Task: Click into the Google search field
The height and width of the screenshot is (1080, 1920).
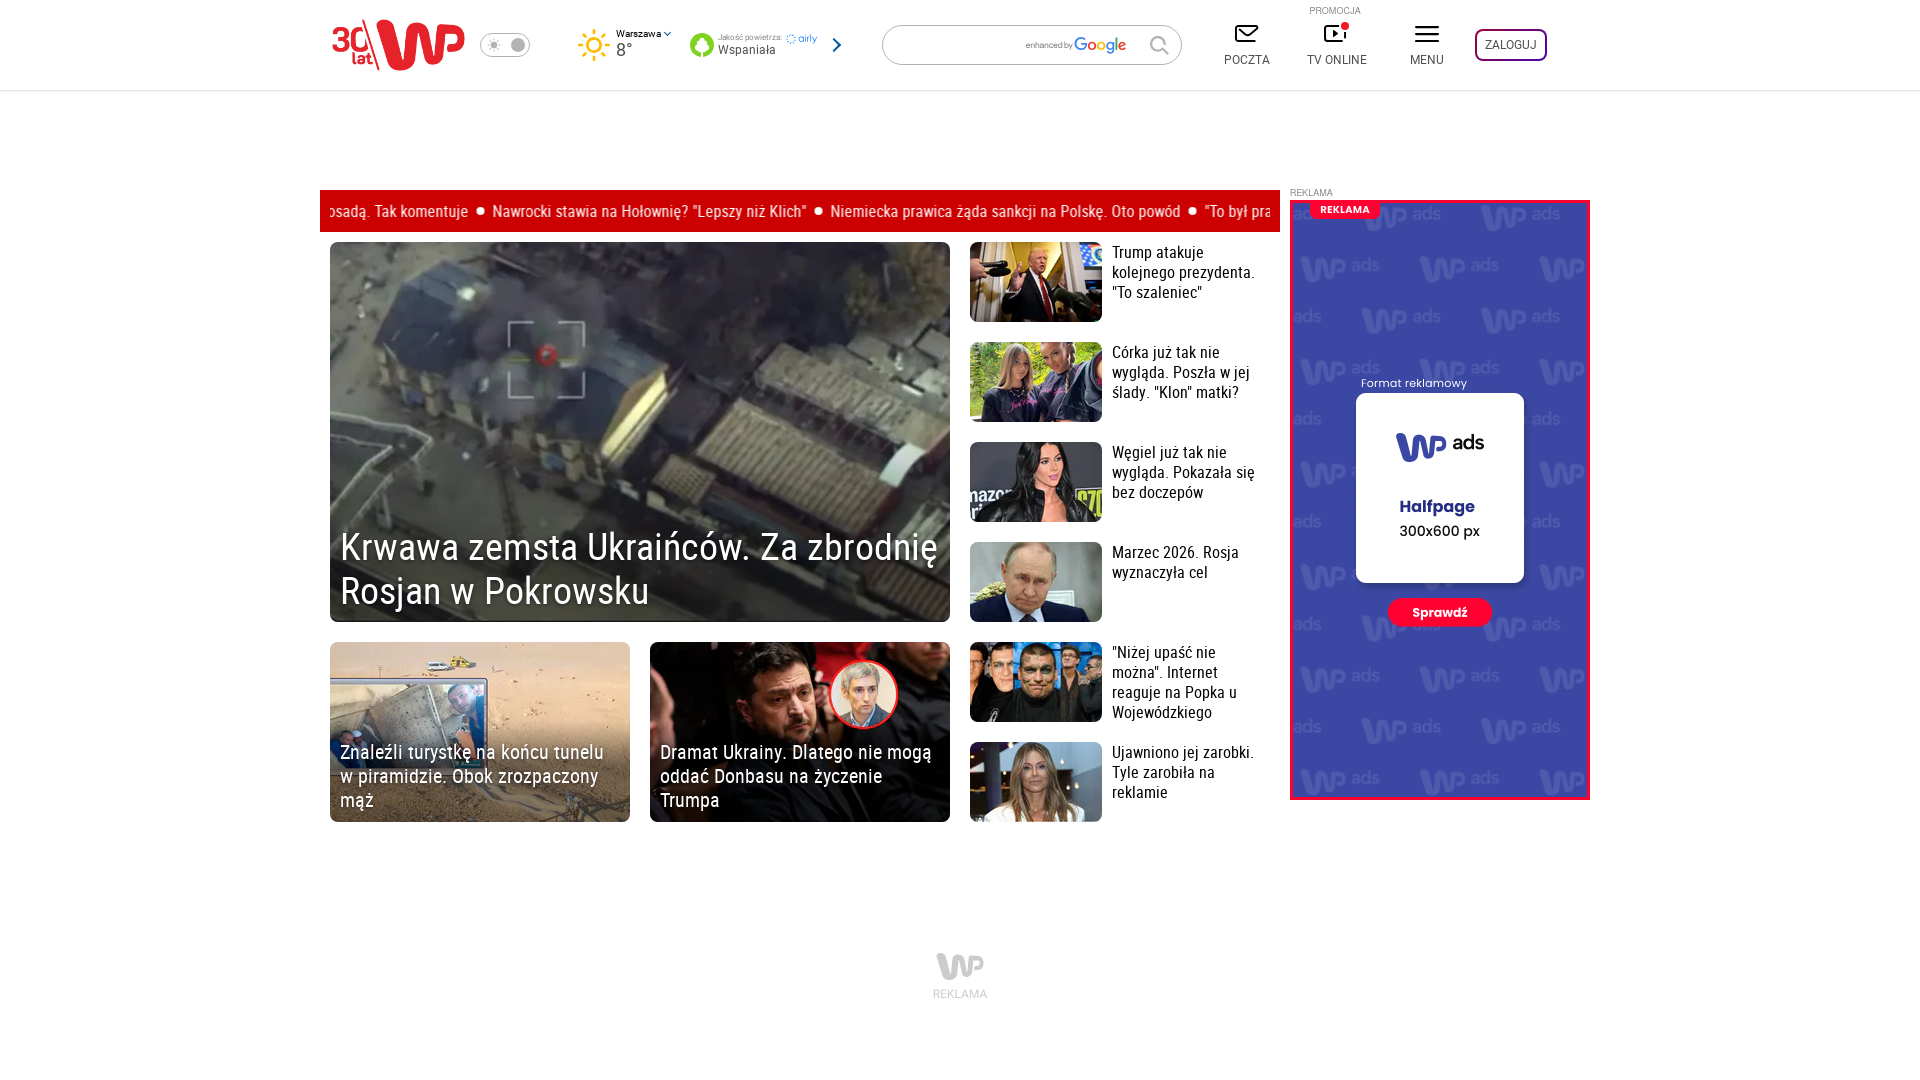Action: 950,45
